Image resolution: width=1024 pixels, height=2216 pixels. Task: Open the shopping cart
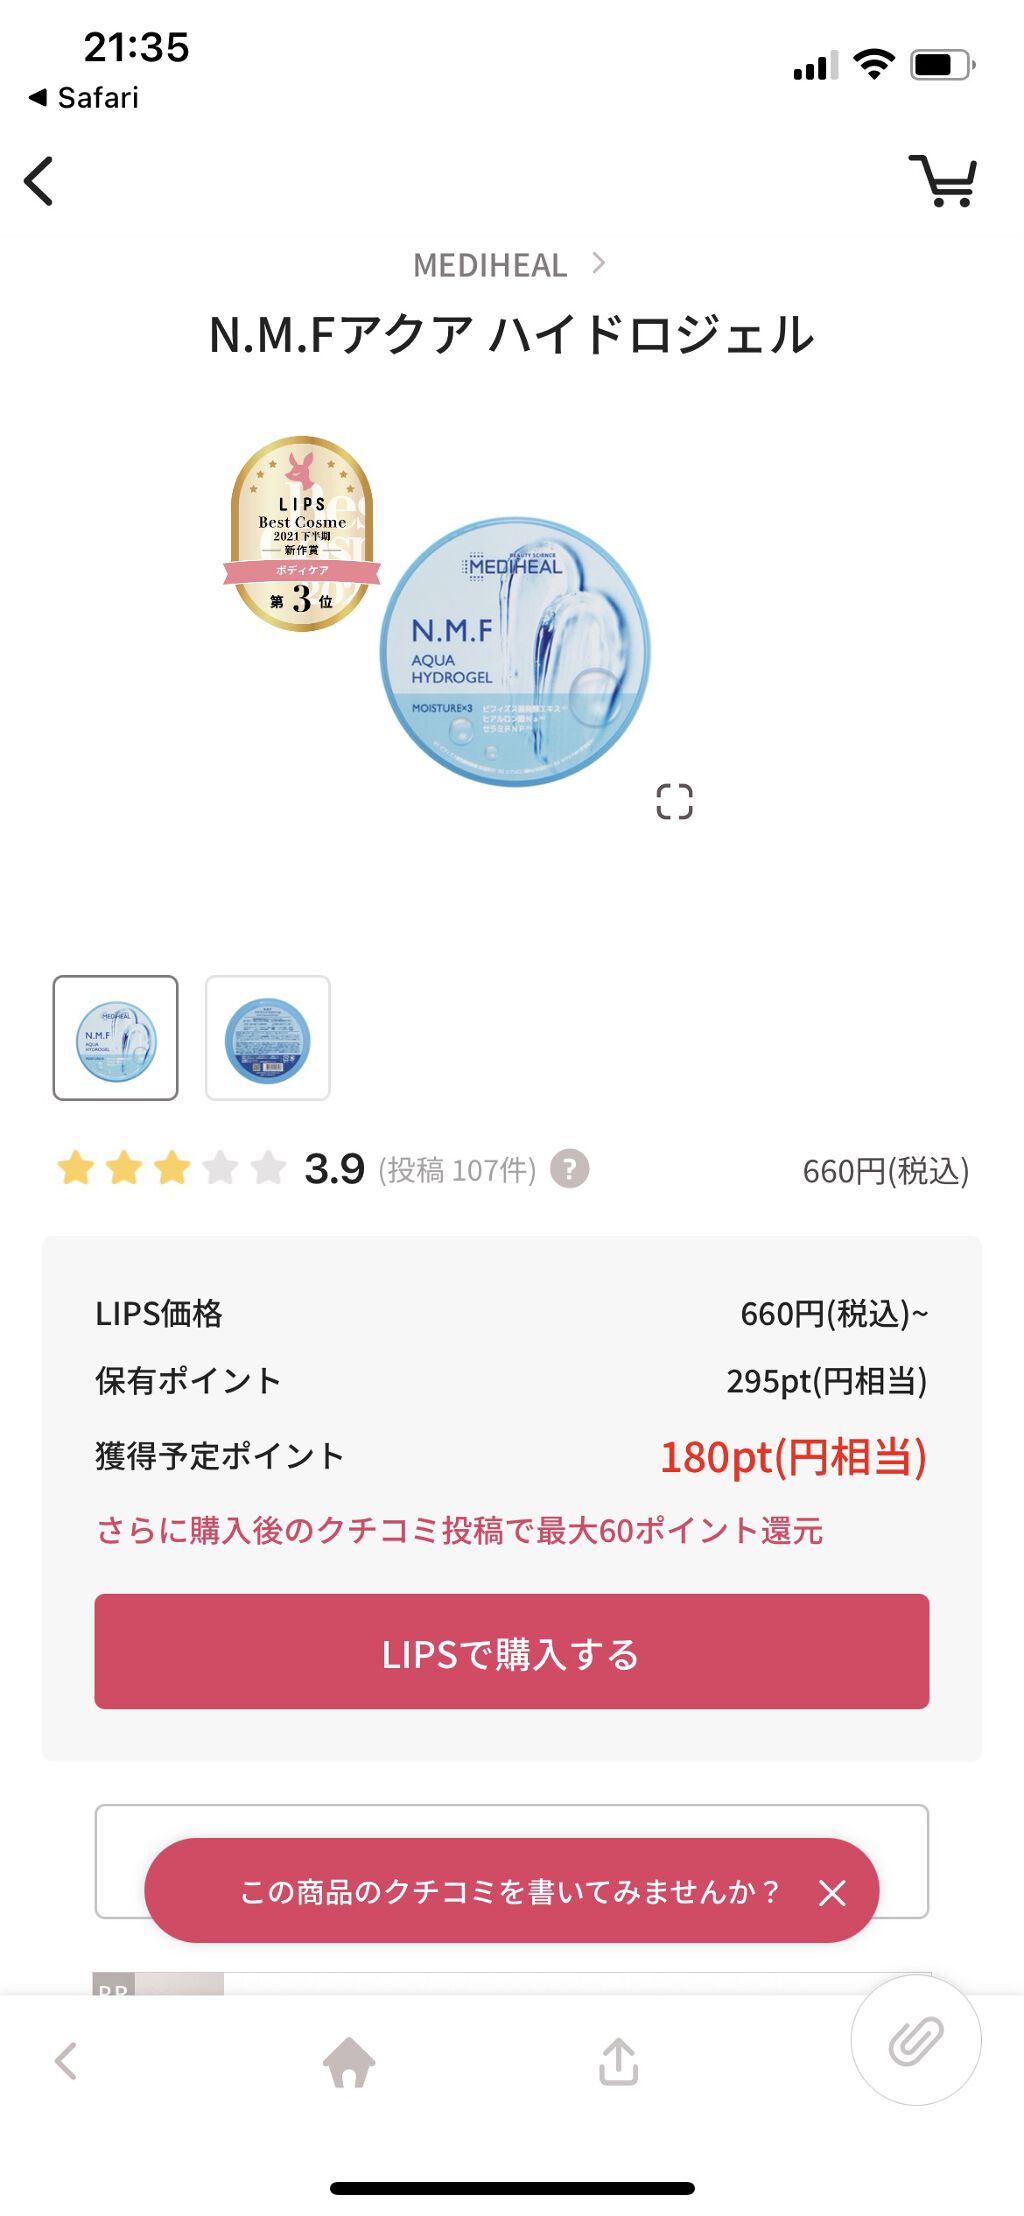coord(943,181)
